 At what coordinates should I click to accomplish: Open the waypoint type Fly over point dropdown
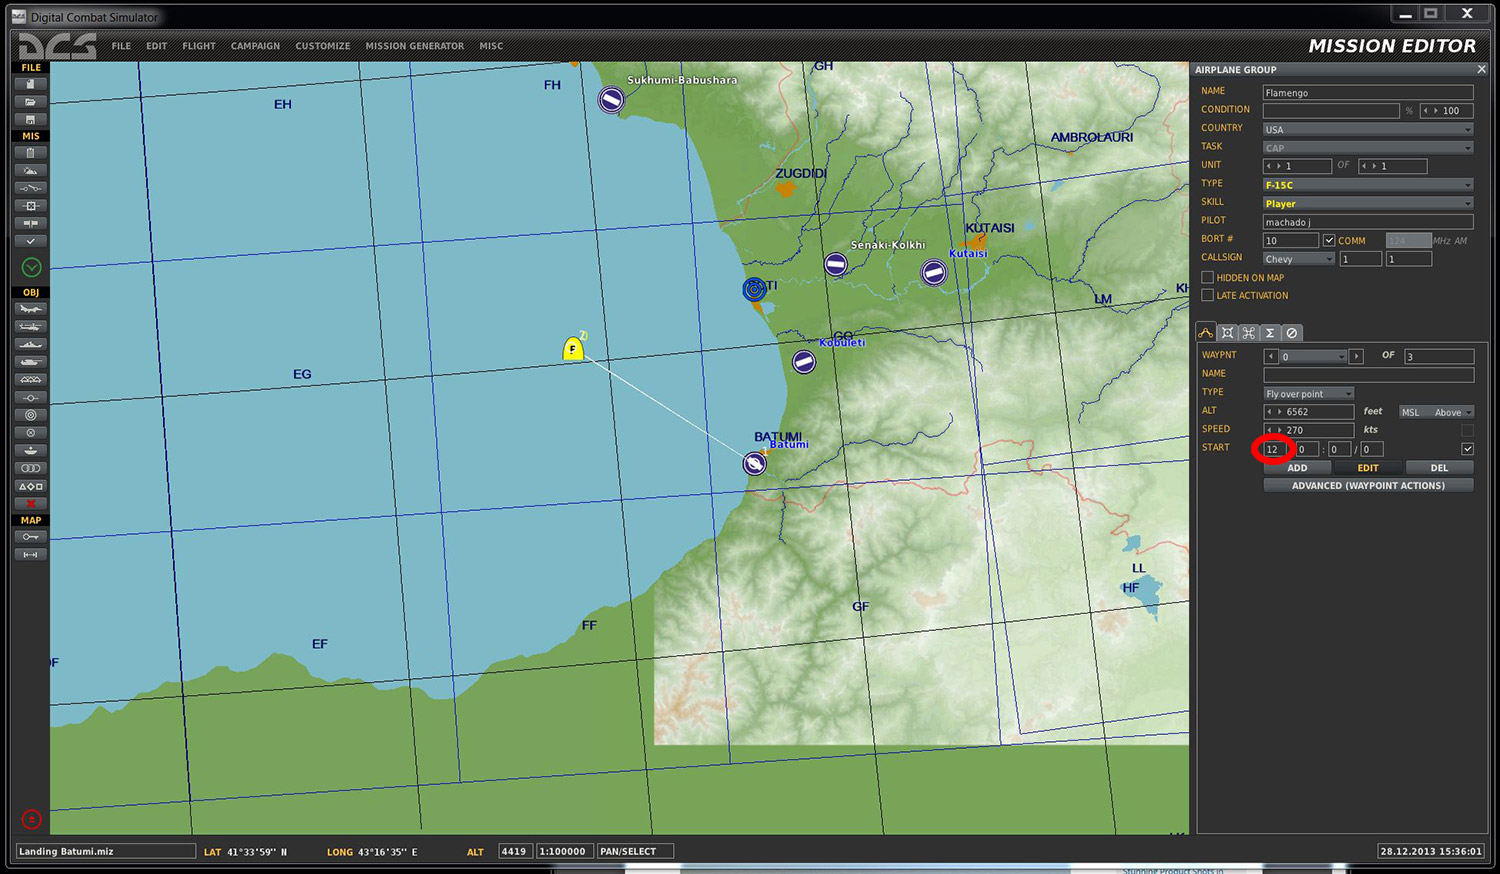pyautogui.click(x=1309, y=393)
